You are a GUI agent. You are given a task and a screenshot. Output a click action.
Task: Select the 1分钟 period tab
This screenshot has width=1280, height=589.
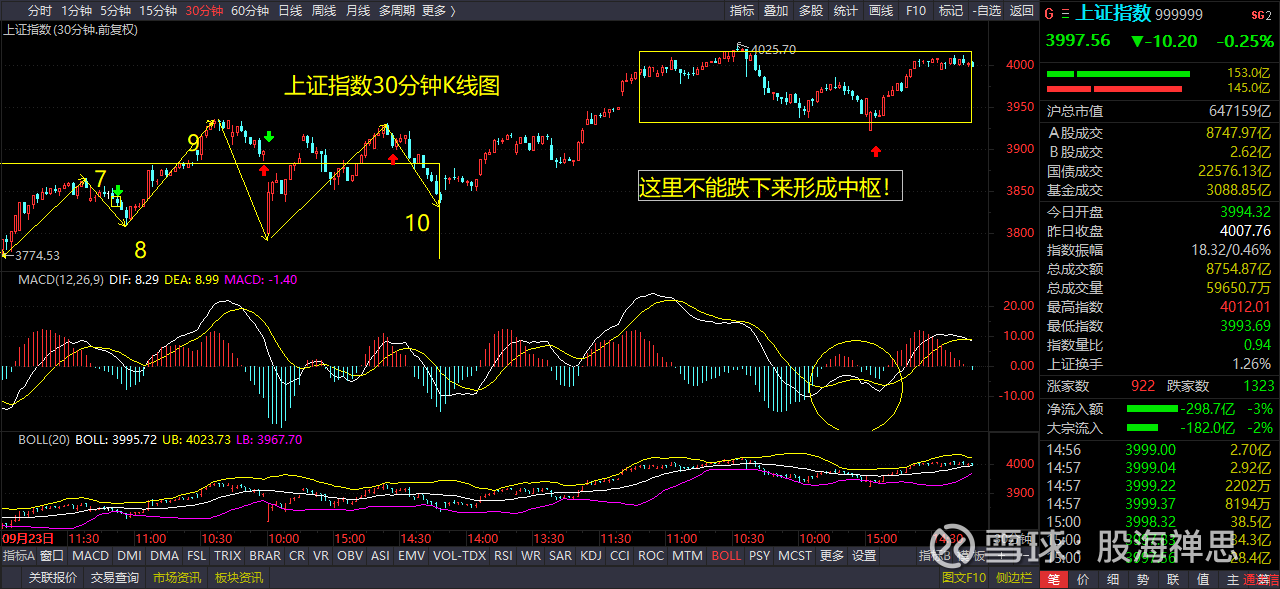point(76,11)
